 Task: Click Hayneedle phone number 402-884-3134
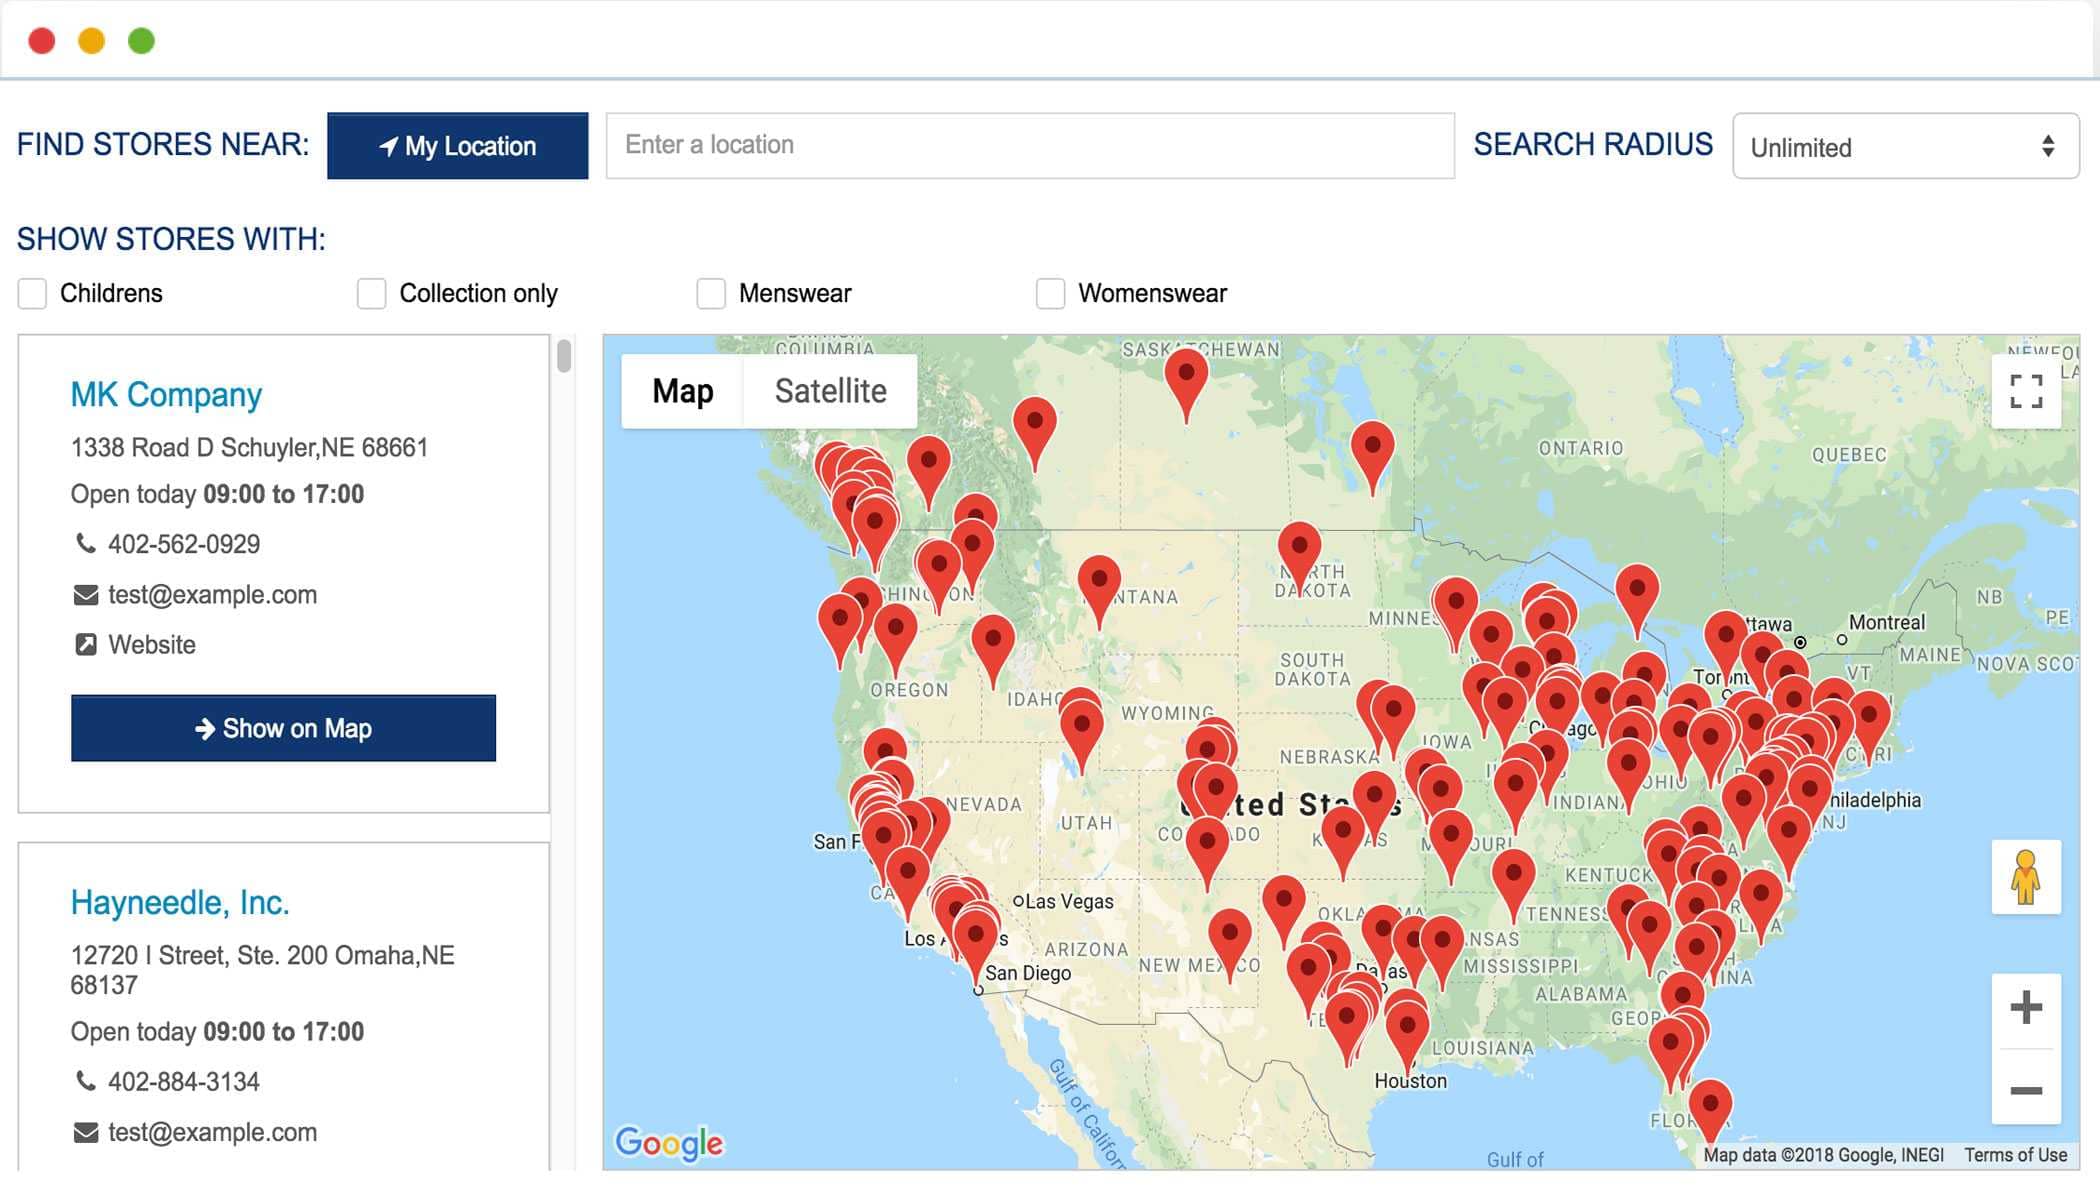point(184,1082)
